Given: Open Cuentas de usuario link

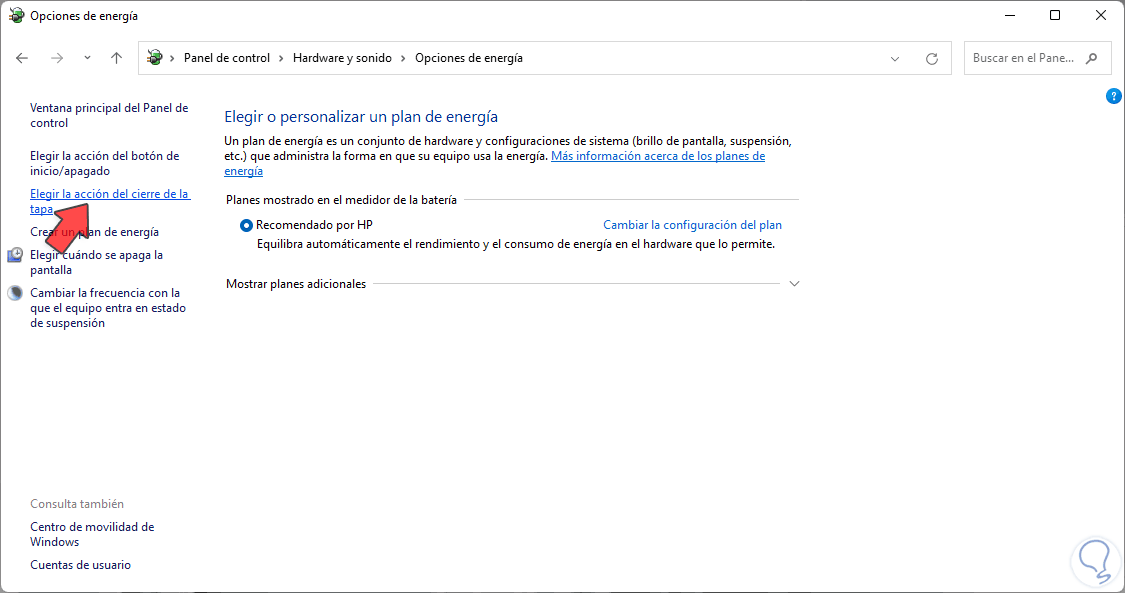Looking at the screenshot, I should (x=80, y=565).
